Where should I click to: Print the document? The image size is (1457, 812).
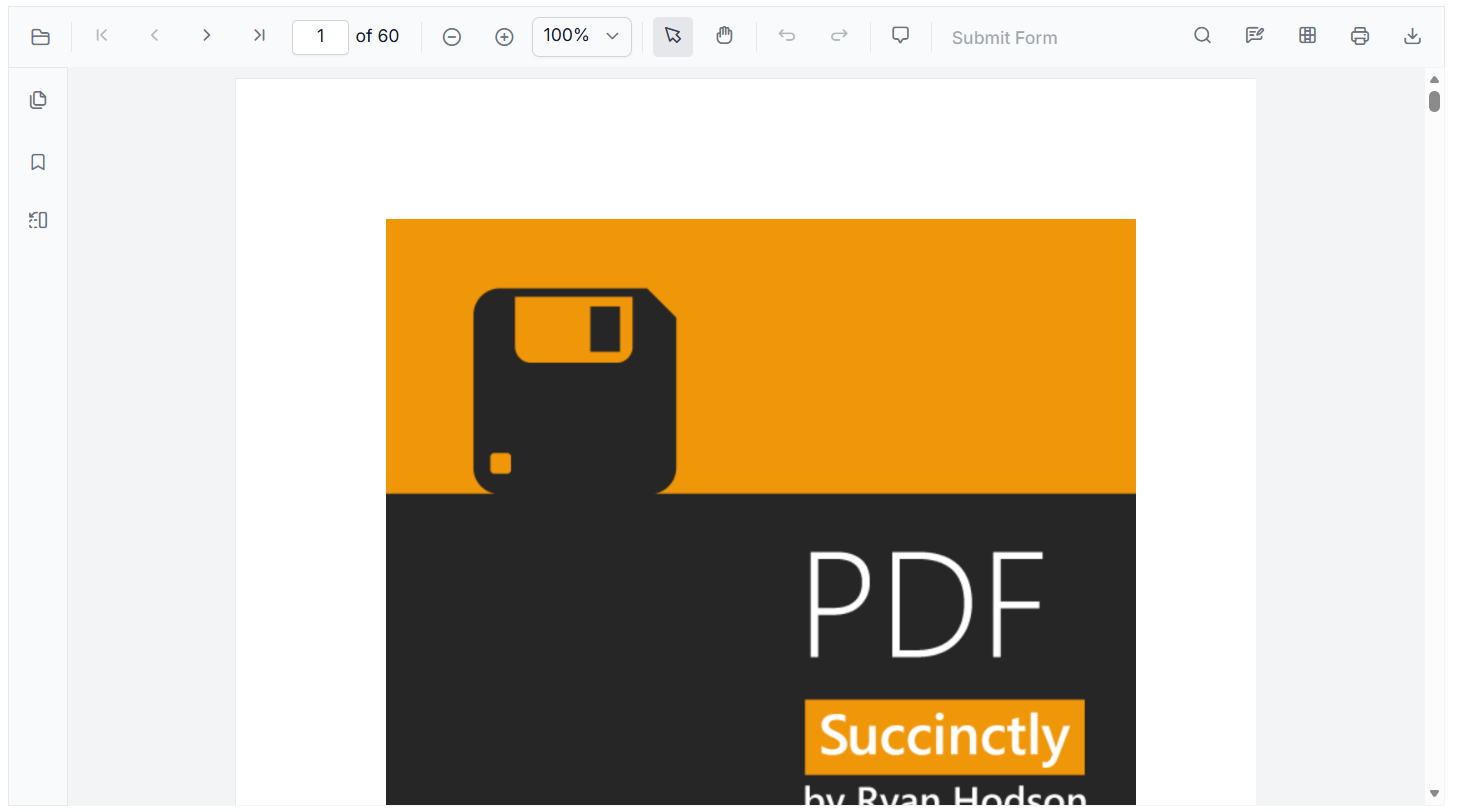tap(1360, 37)
